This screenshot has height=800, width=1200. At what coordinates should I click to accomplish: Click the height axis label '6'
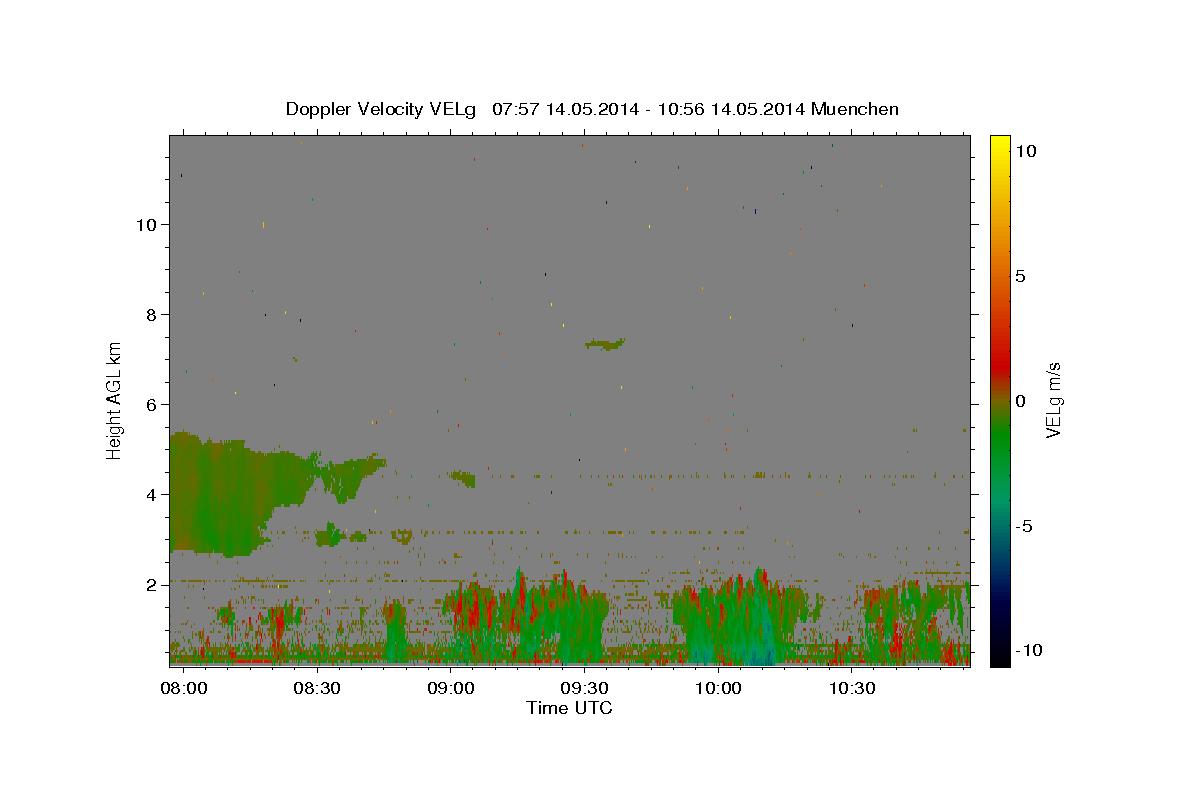pos(150,404)
